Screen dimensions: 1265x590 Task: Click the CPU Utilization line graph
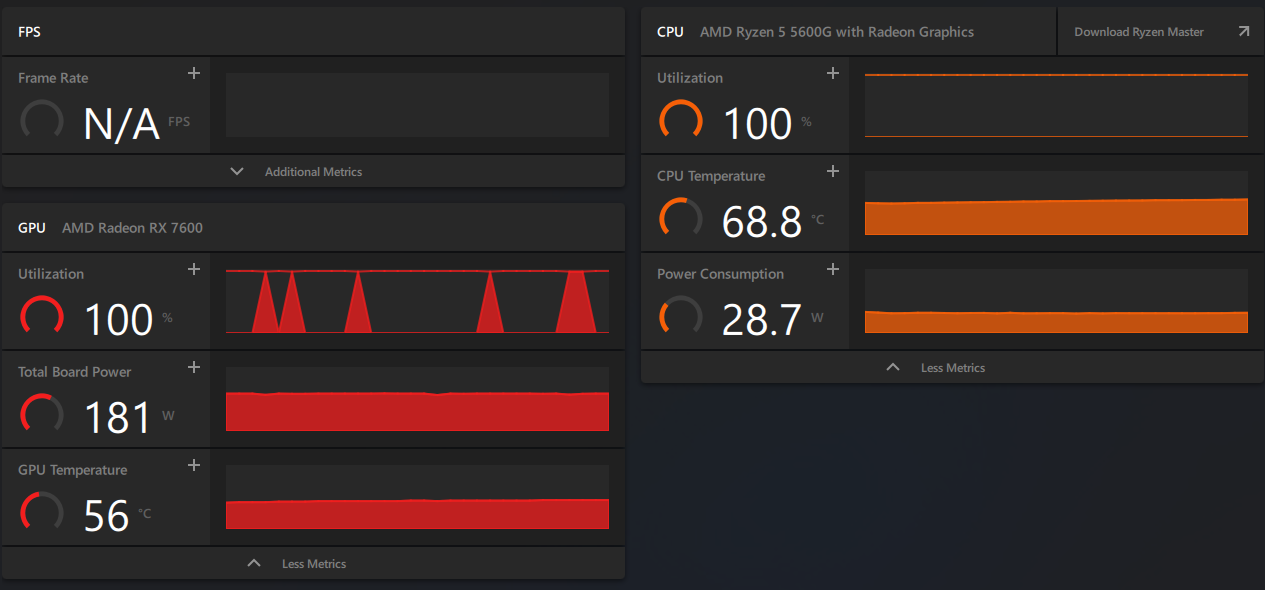point(1056,105)
